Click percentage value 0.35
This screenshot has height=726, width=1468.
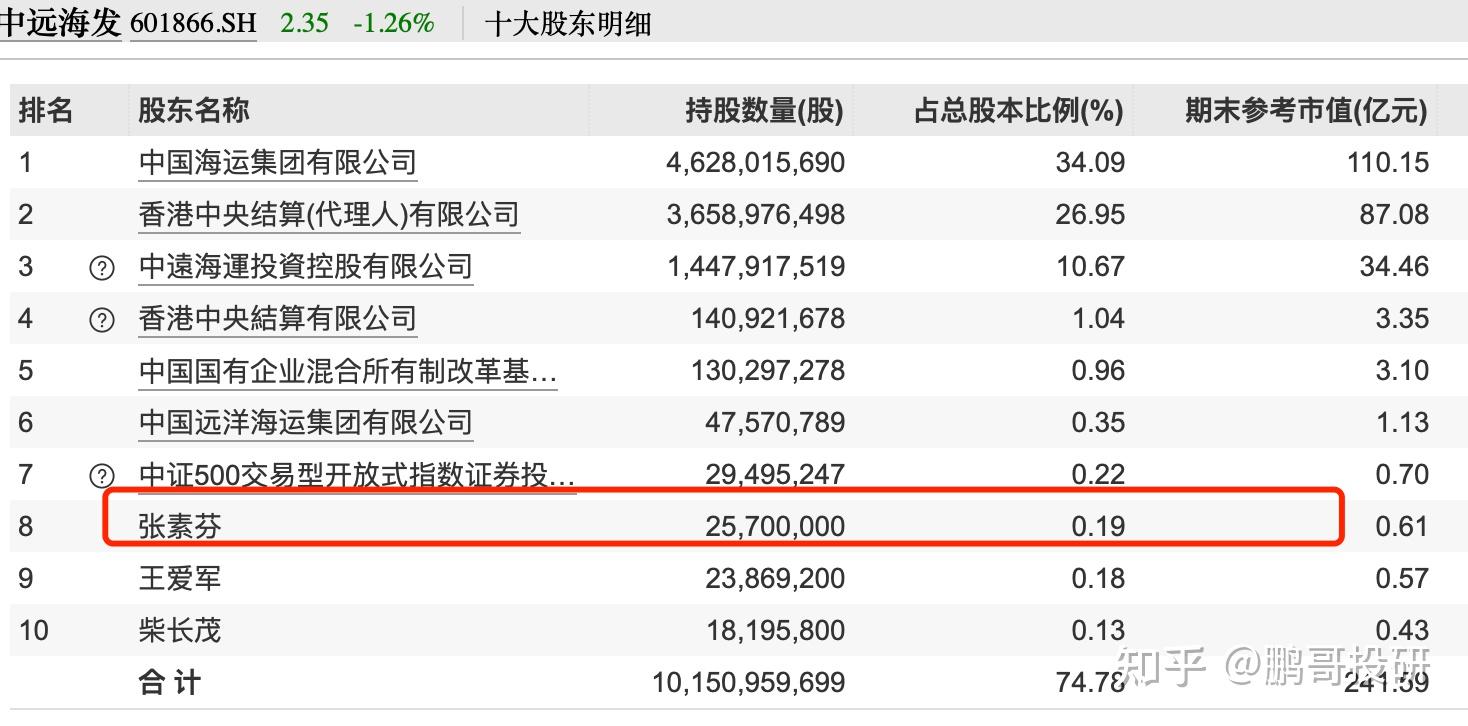[1098, 423]
